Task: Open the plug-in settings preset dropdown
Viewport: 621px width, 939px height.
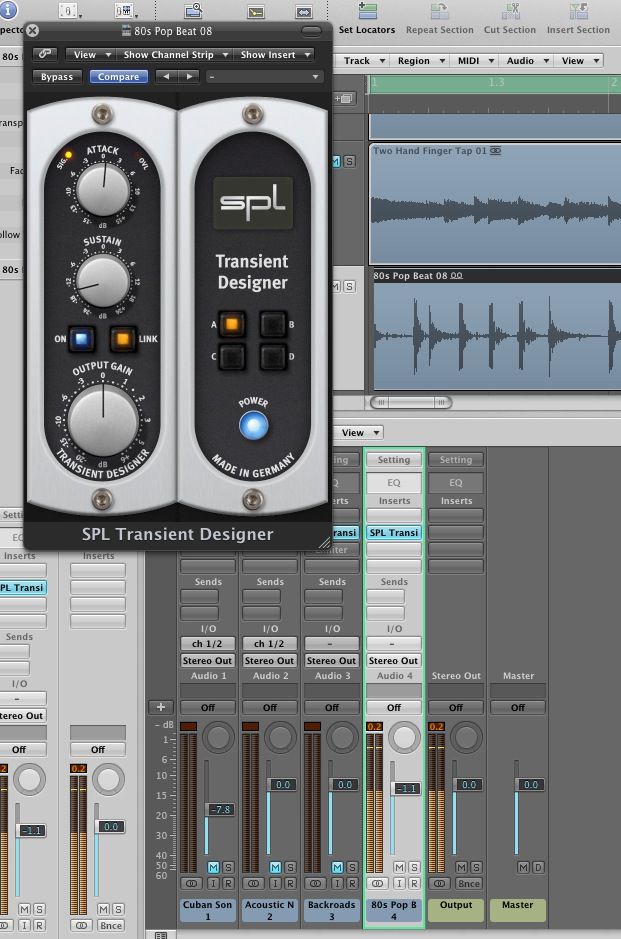Action: click(x=264, y=77)
